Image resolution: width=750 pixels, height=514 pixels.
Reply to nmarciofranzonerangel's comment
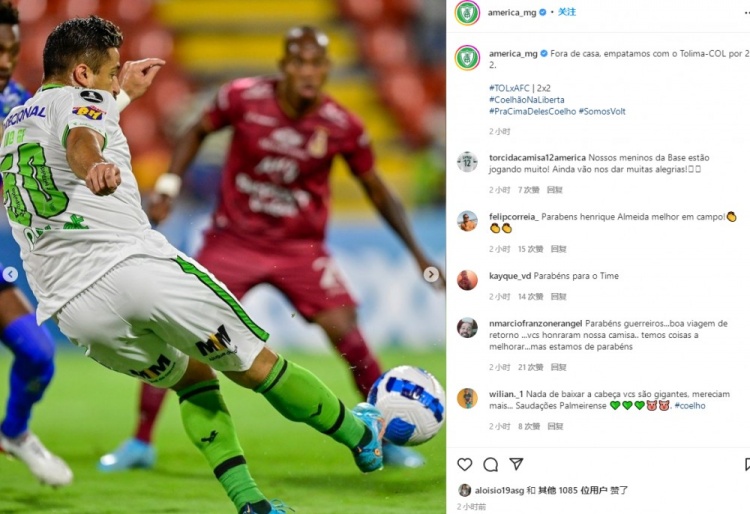click(x=558, y=367)
